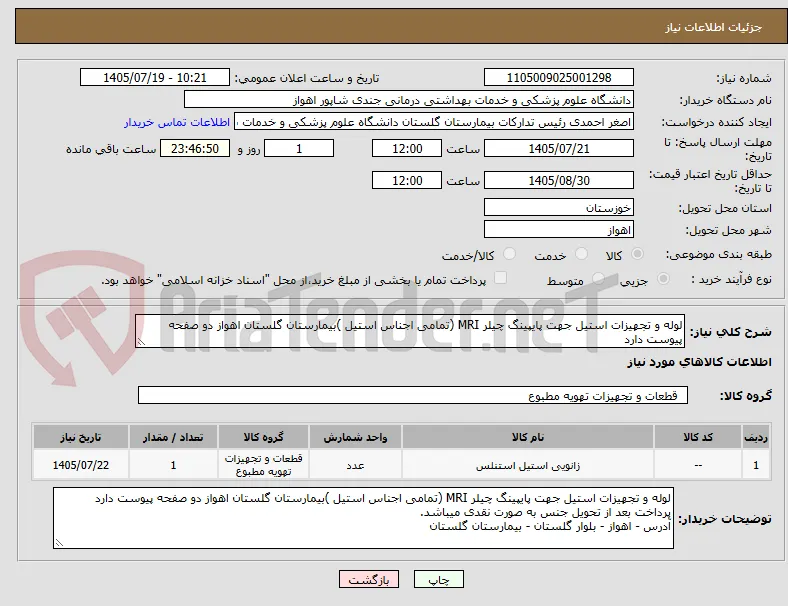Click the resize handle of description textarea
Screen dimensions: 788x606
click(141, 342)
